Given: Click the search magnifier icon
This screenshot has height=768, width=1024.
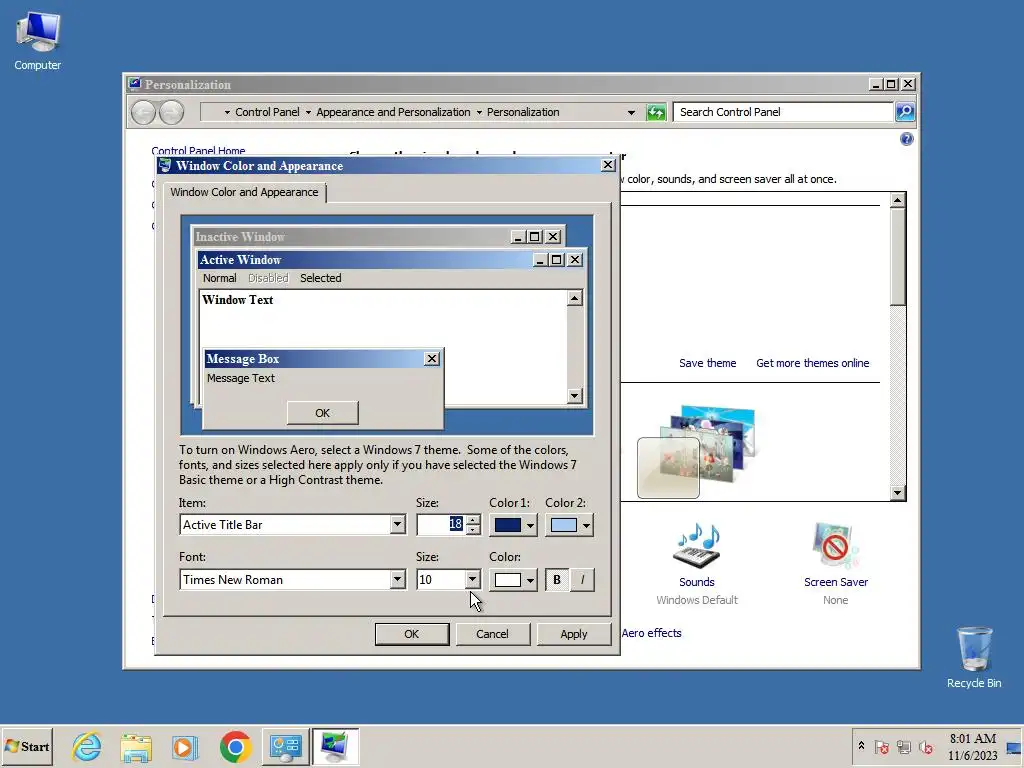Looking at the screenshot, I should (905, 112).
